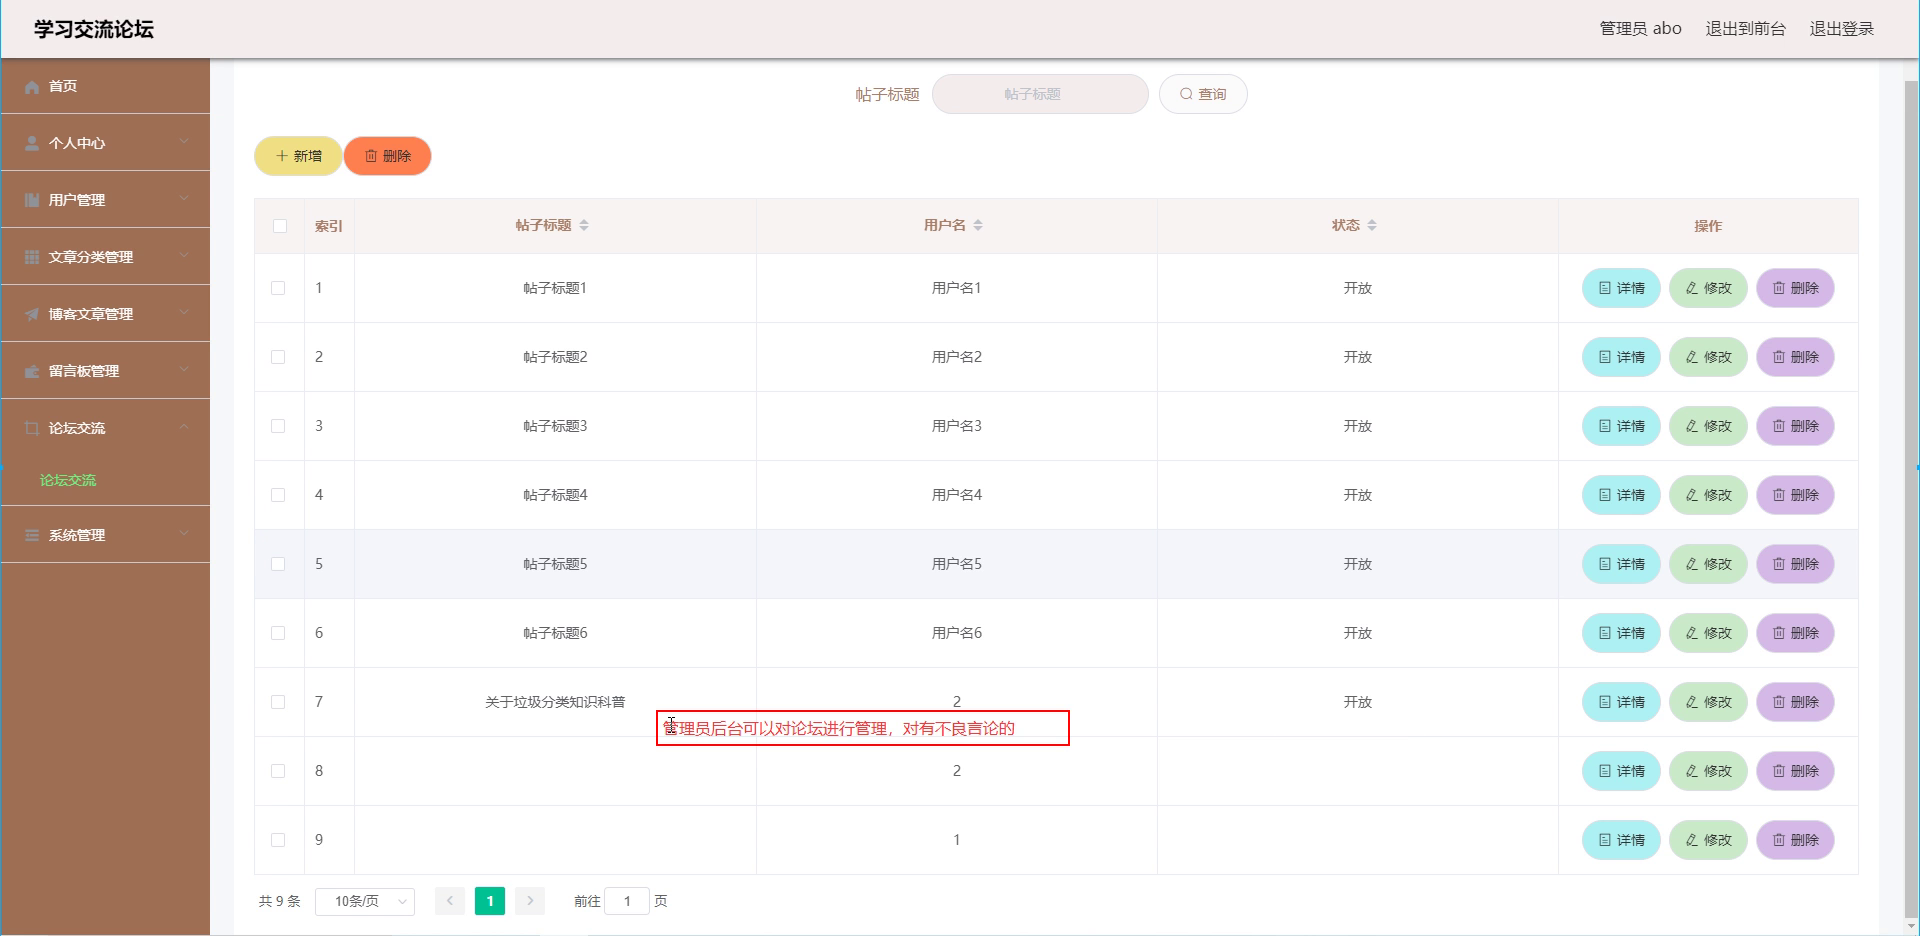Expand the 博客文章管理 chevron

184,313
